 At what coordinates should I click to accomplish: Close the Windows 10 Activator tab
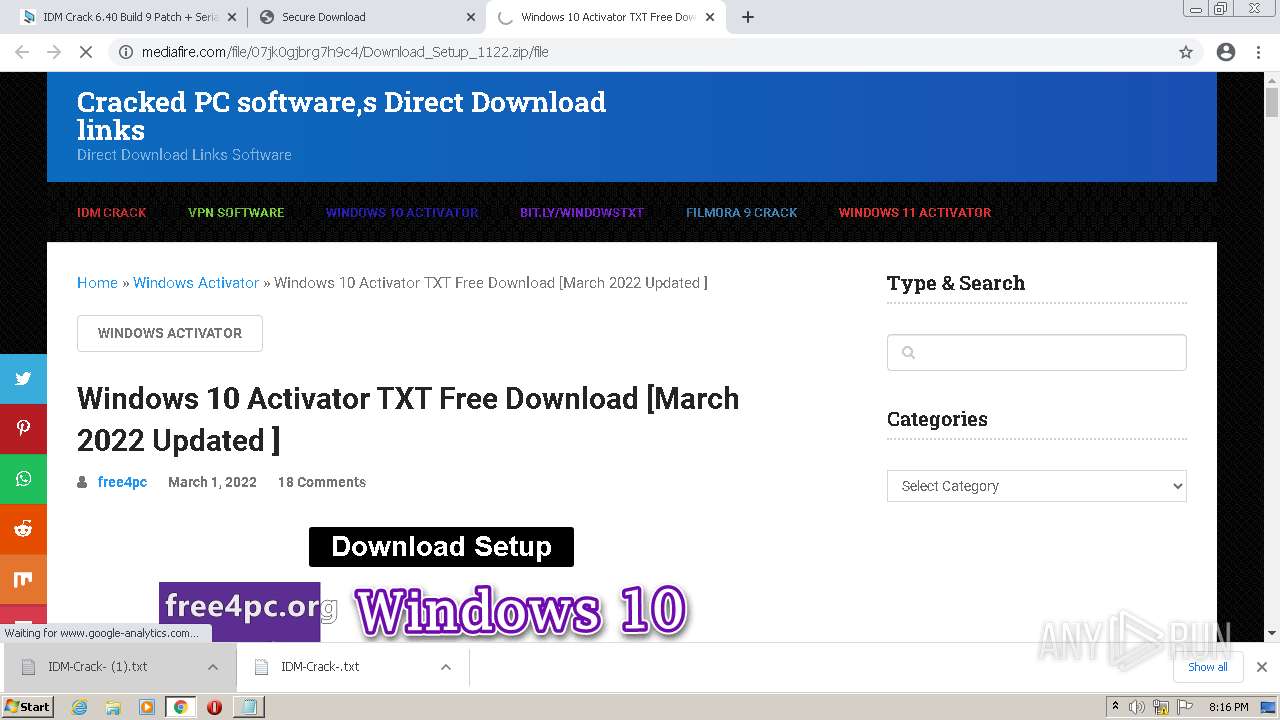pyautogui.click(x=710, y=17)
